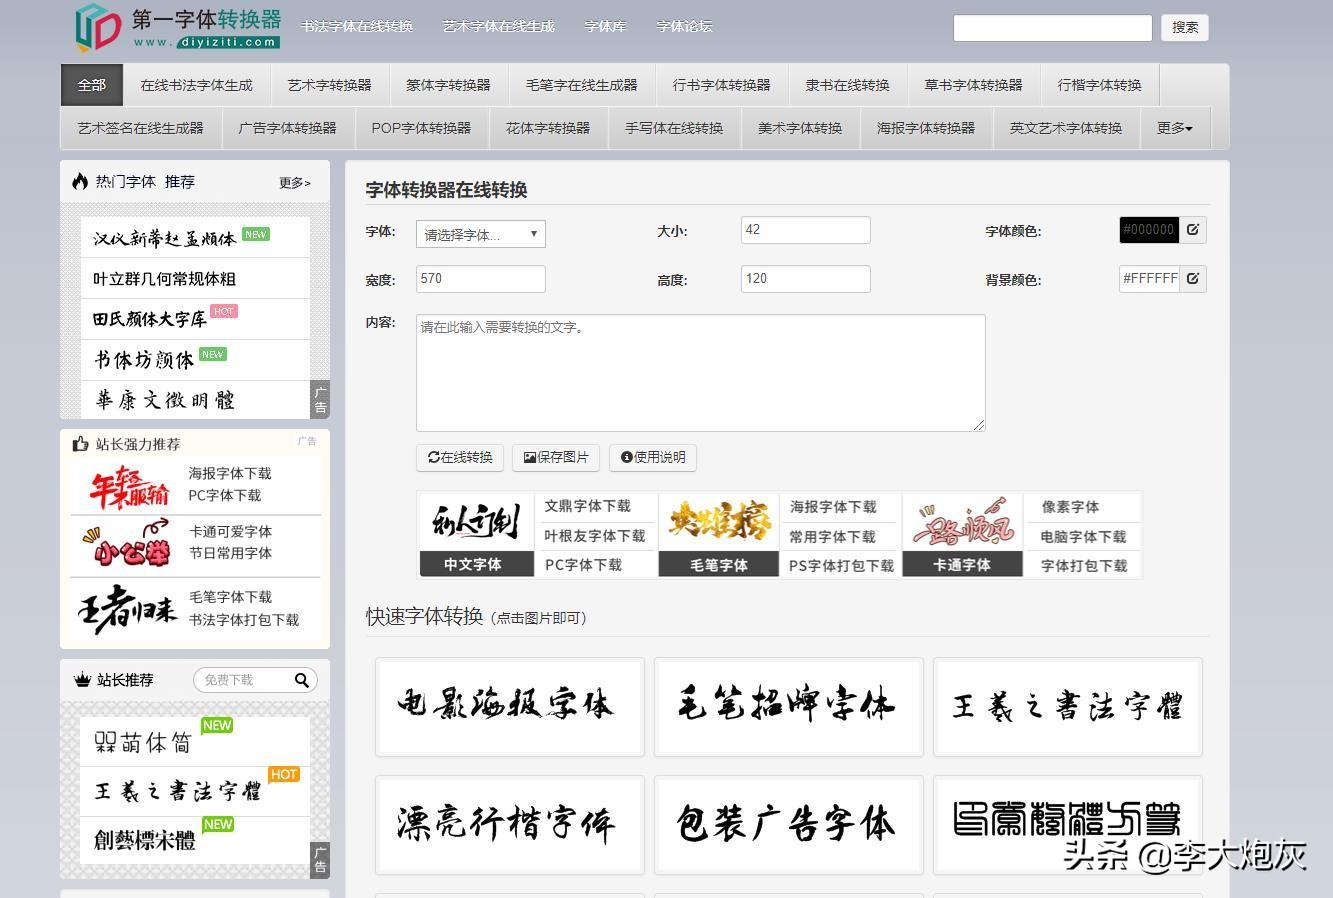Click the magnifier icon in the 免费下载 box
Viewport: 1333px width, 898px height.
(302, 680)
